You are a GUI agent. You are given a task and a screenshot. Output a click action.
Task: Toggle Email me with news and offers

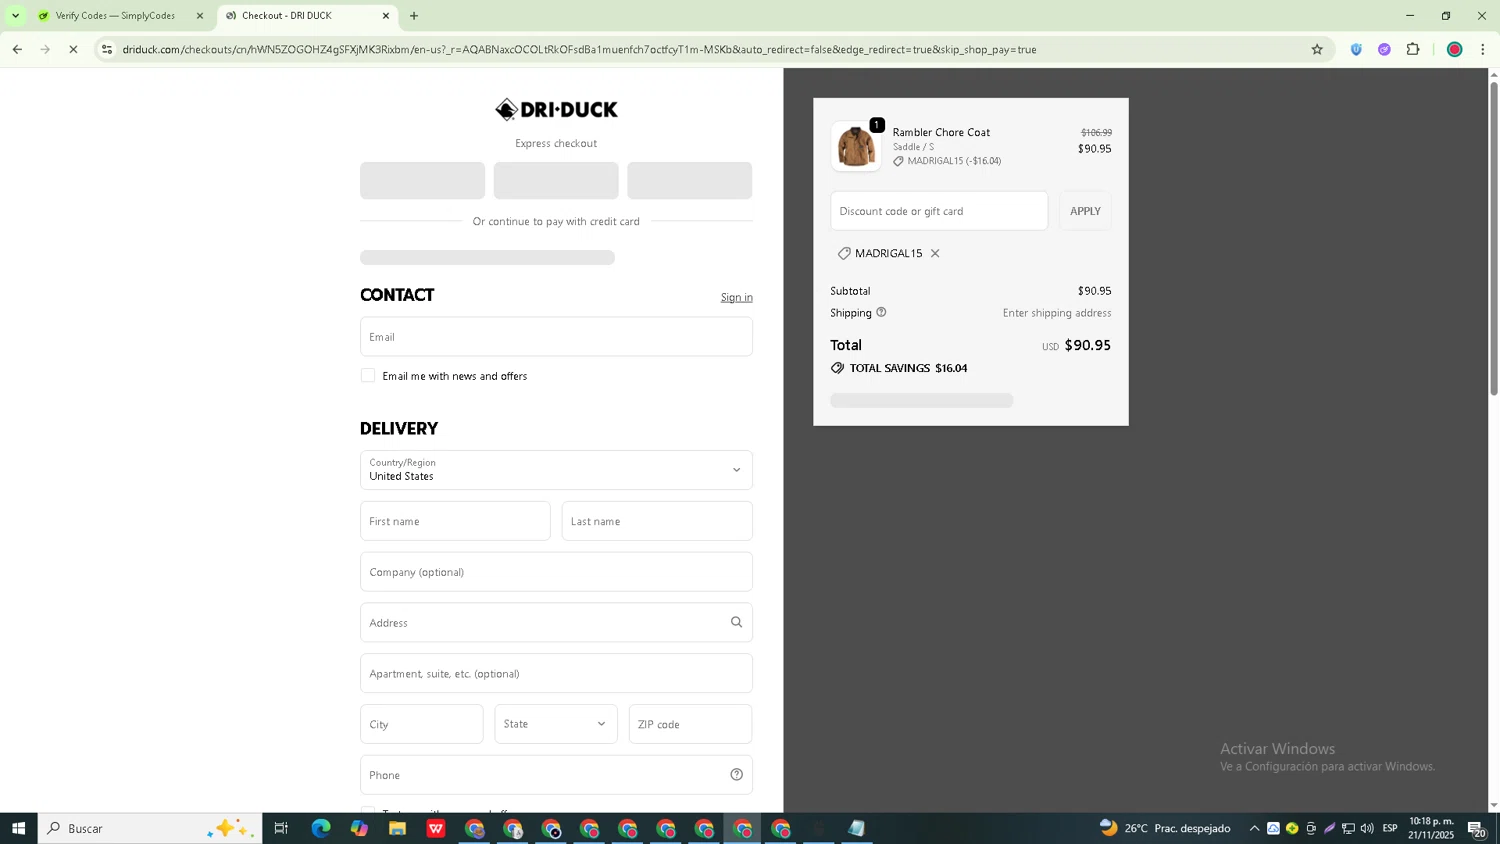click(368, 375)
